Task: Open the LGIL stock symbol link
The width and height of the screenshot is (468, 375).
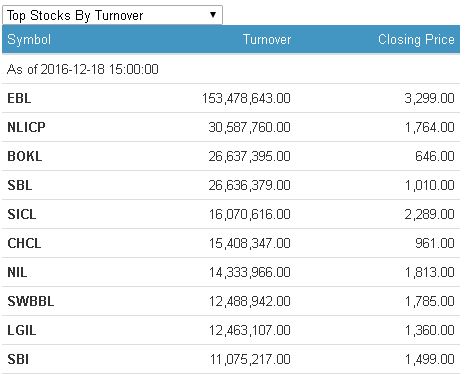Action: click(22, 330)
